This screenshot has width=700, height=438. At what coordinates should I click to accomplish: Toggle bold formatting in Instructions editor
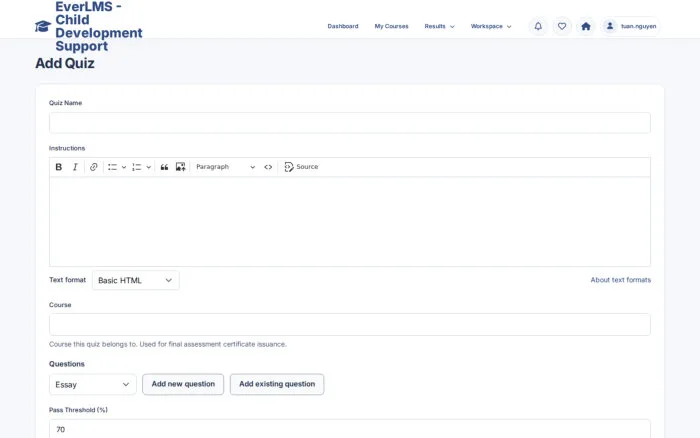pyautogui.click(x=58, y=167)
